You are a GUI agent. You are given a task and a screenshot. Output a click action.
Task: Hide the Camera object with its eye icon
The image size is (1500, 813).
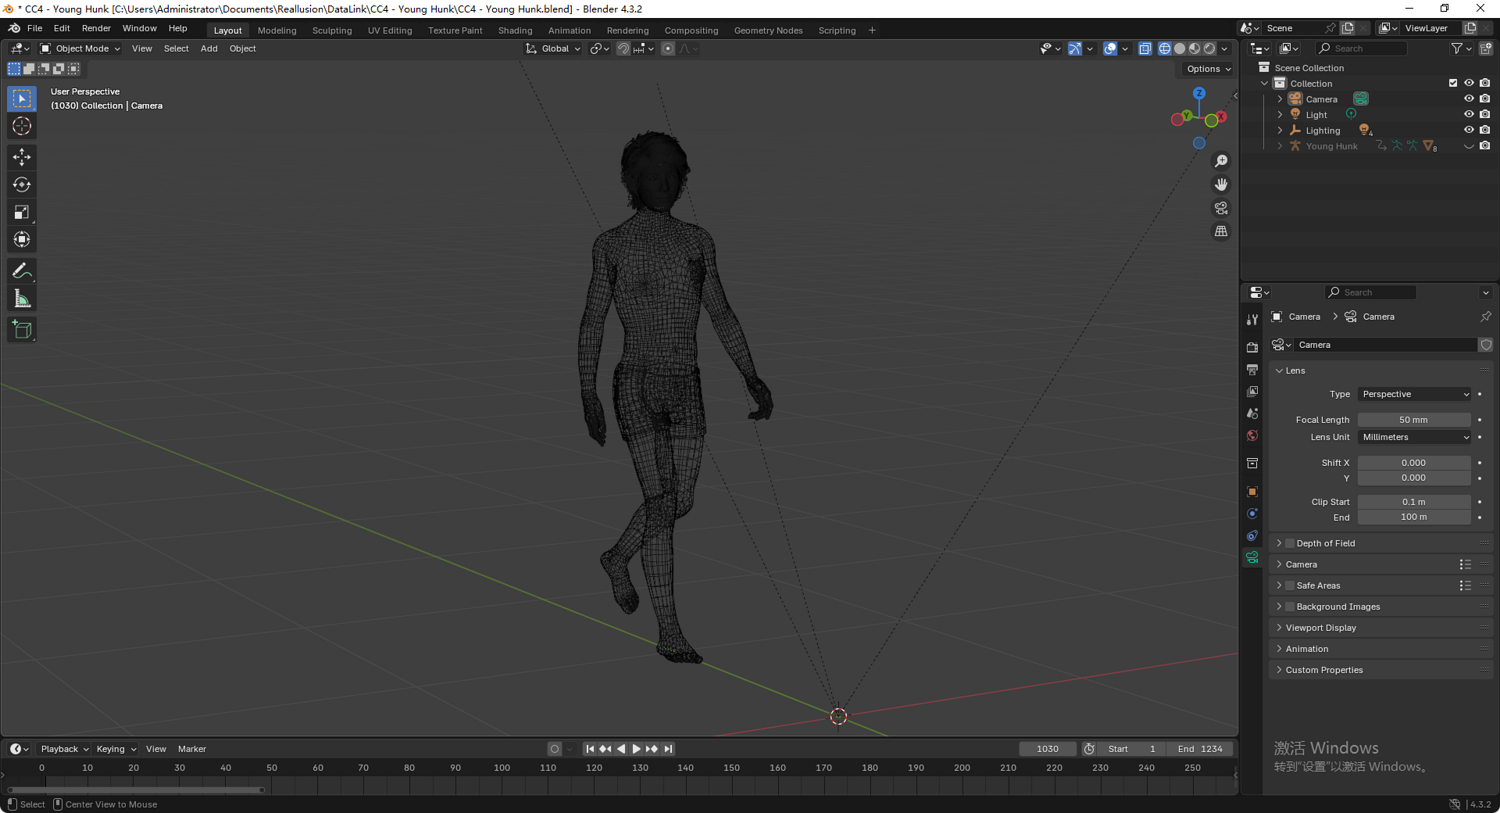(1469, 99)
